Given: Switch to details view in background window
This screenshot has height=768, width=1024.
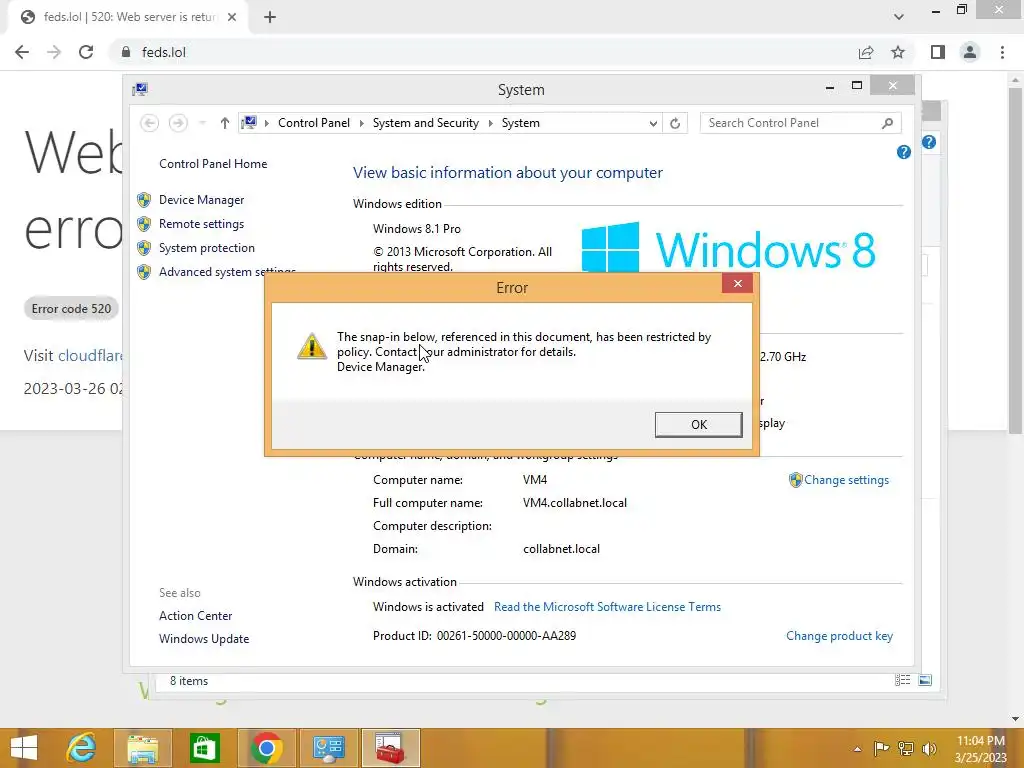Looking at the screenshot, I should (903, 680).
